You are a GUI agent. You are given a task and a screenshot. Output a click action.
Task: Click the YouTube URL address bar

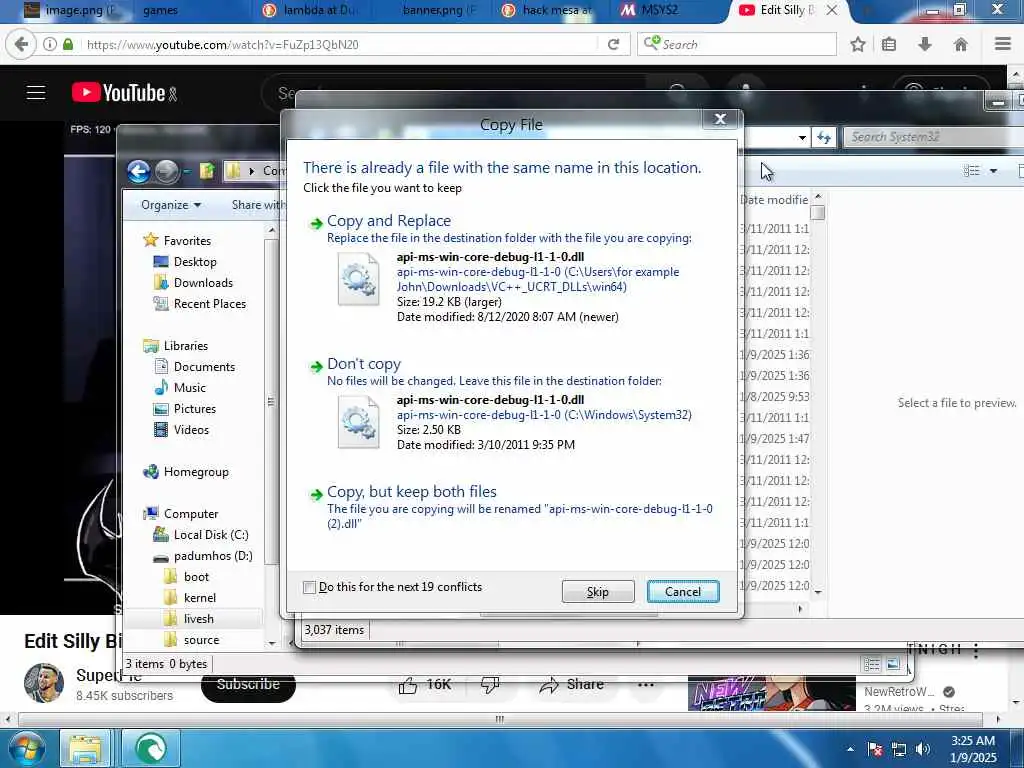tap(340, 44)
